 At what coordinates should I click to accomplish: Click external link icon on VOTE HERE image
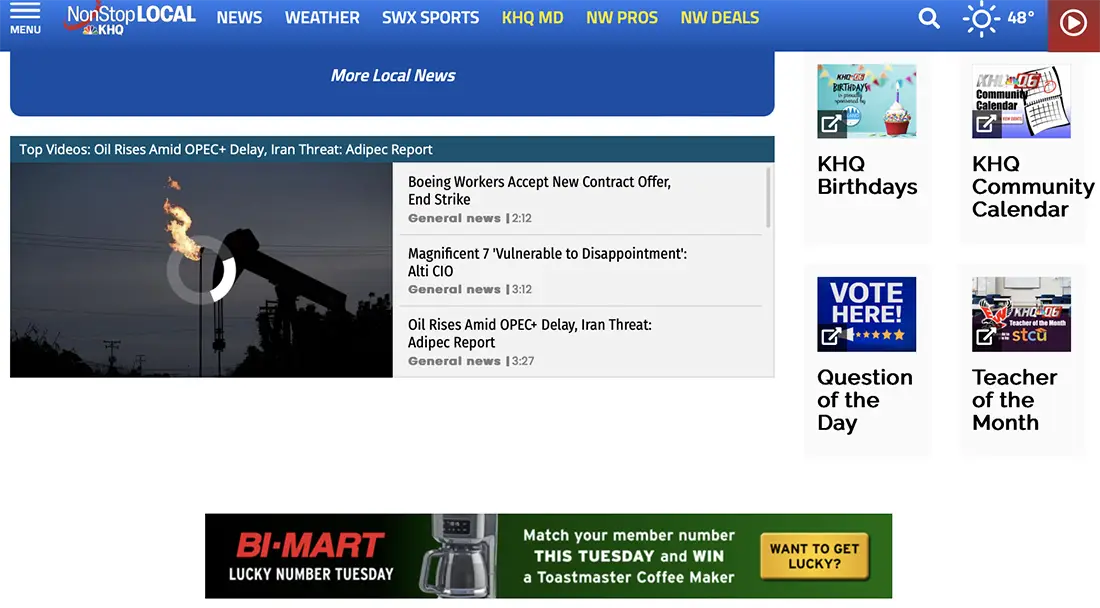831,337
